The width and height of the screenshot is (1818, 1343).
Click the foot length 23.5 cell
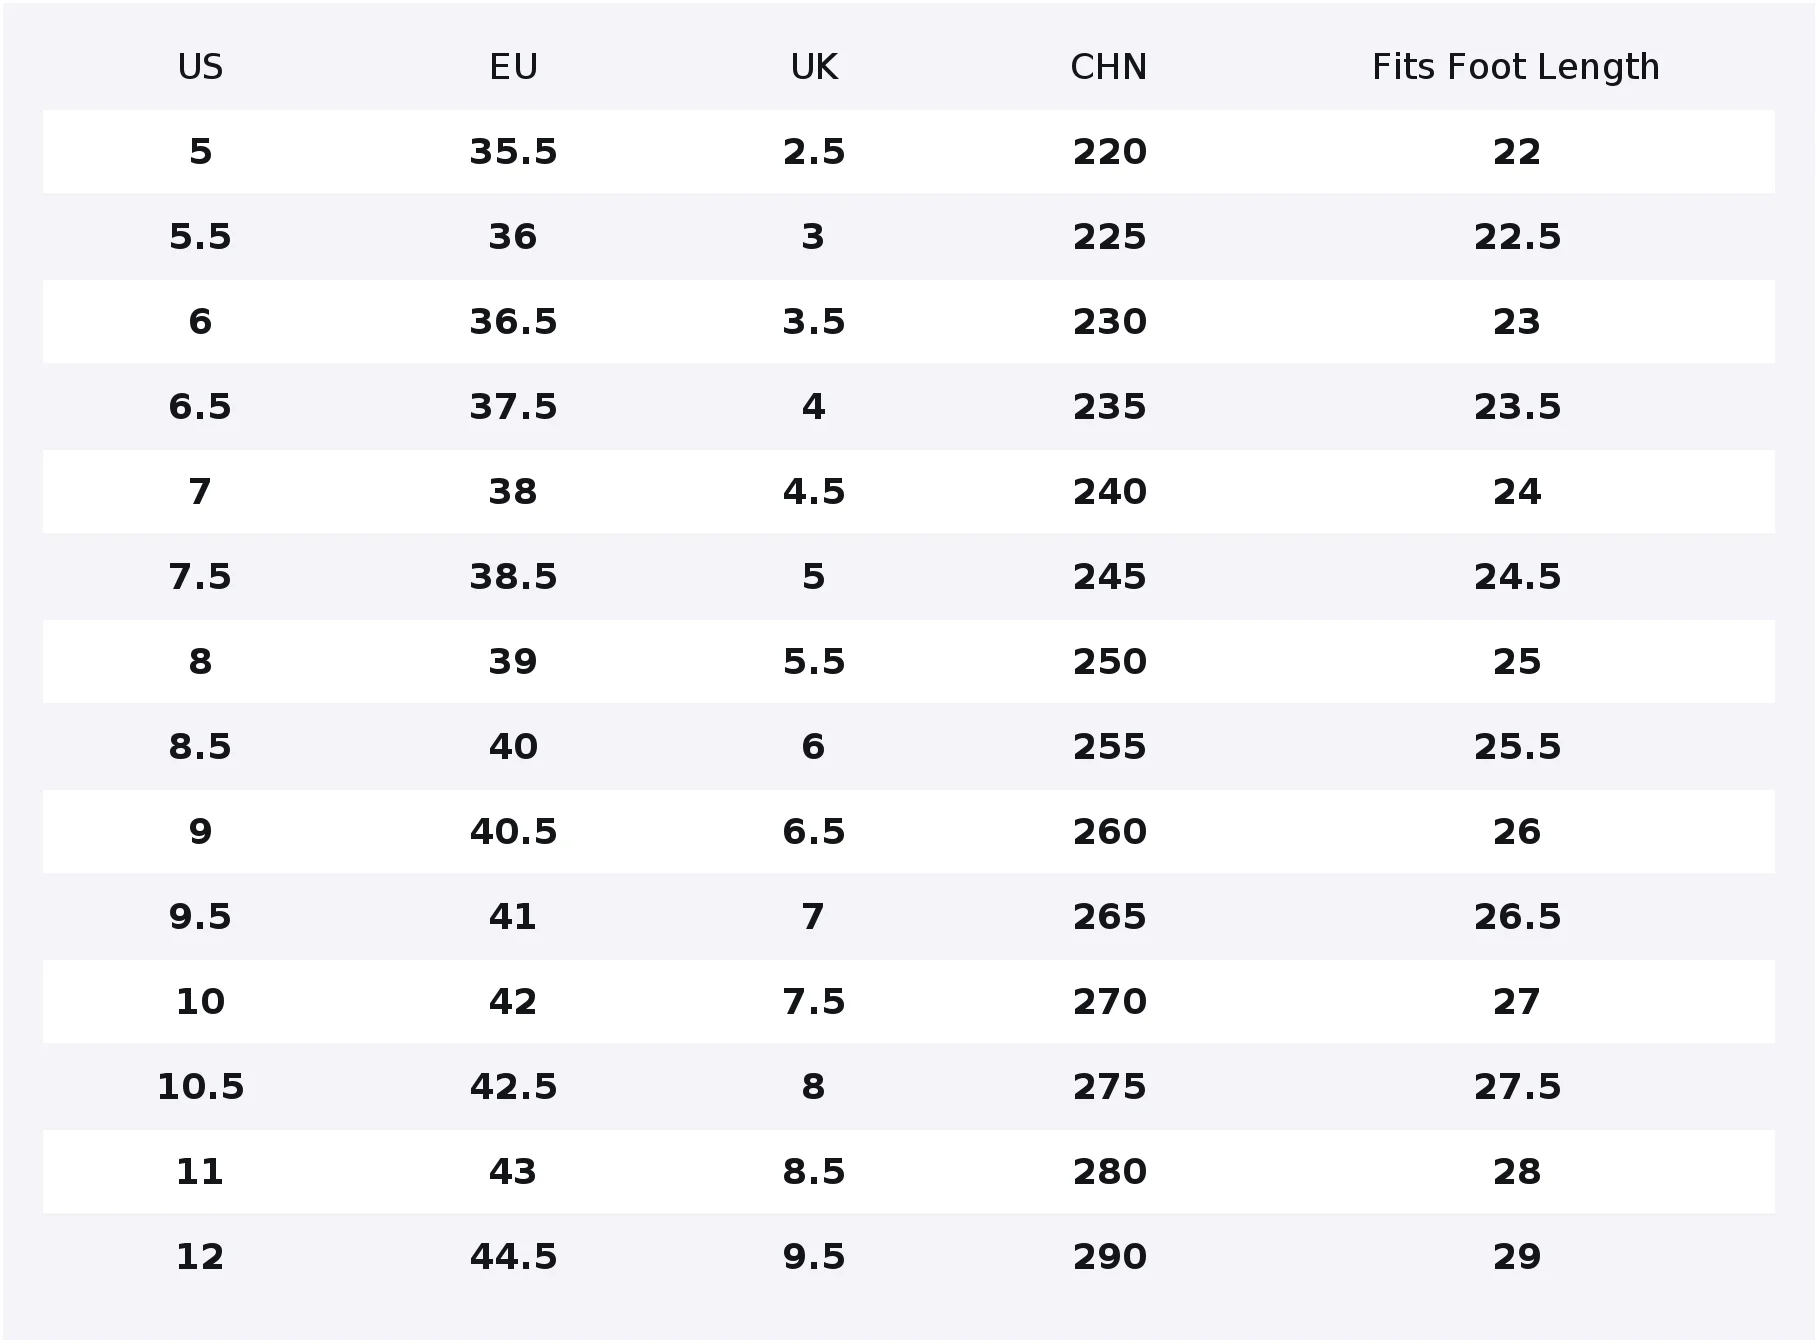click(x=1517, y=407)
